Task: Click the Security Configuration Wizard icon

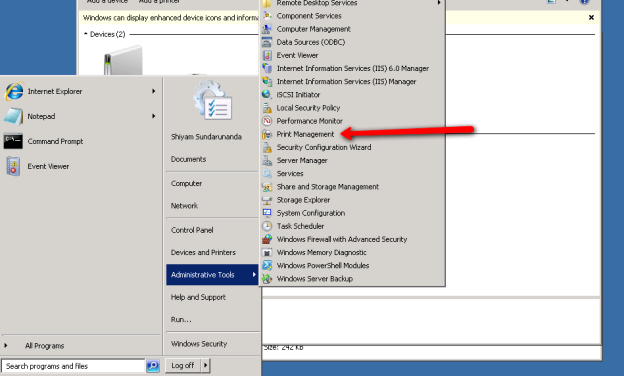Action: 267,147
